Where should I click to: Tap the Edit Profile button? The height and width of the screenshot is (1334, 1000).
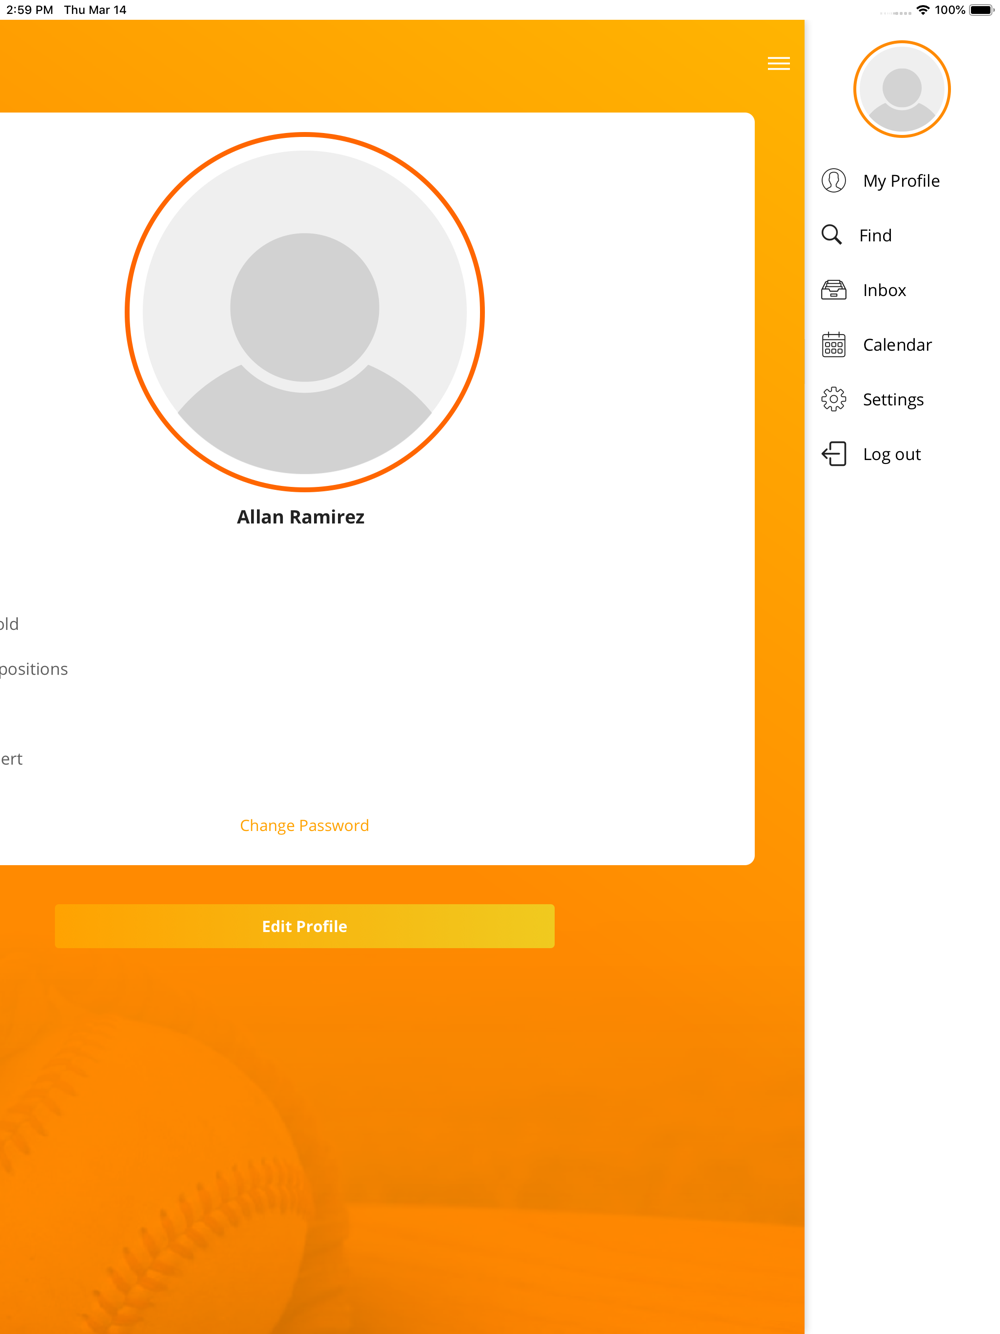coord(304,926)
